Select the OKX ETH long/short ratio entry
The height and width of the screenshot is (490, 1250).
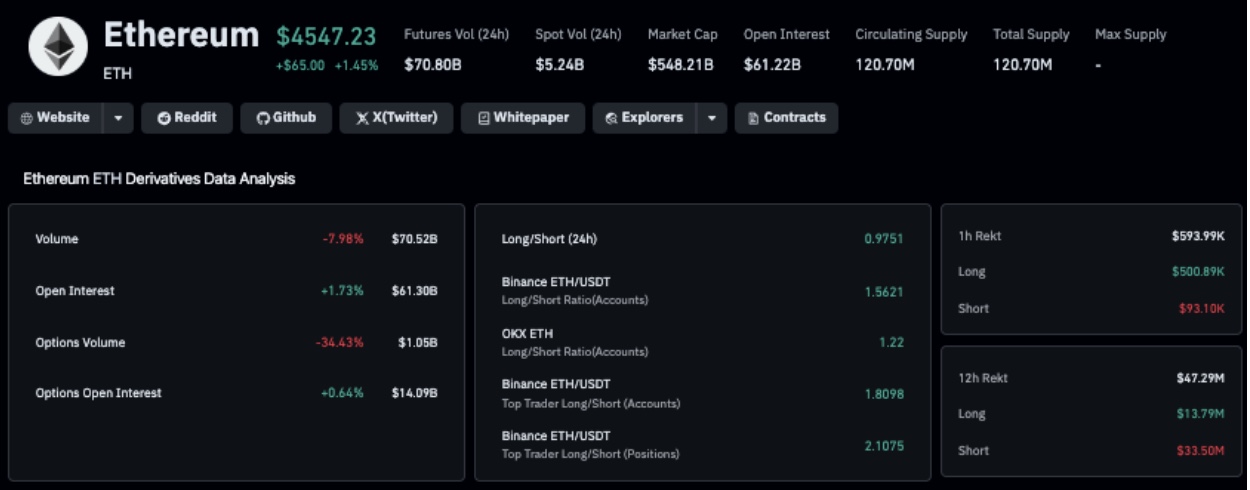point(574,342)
